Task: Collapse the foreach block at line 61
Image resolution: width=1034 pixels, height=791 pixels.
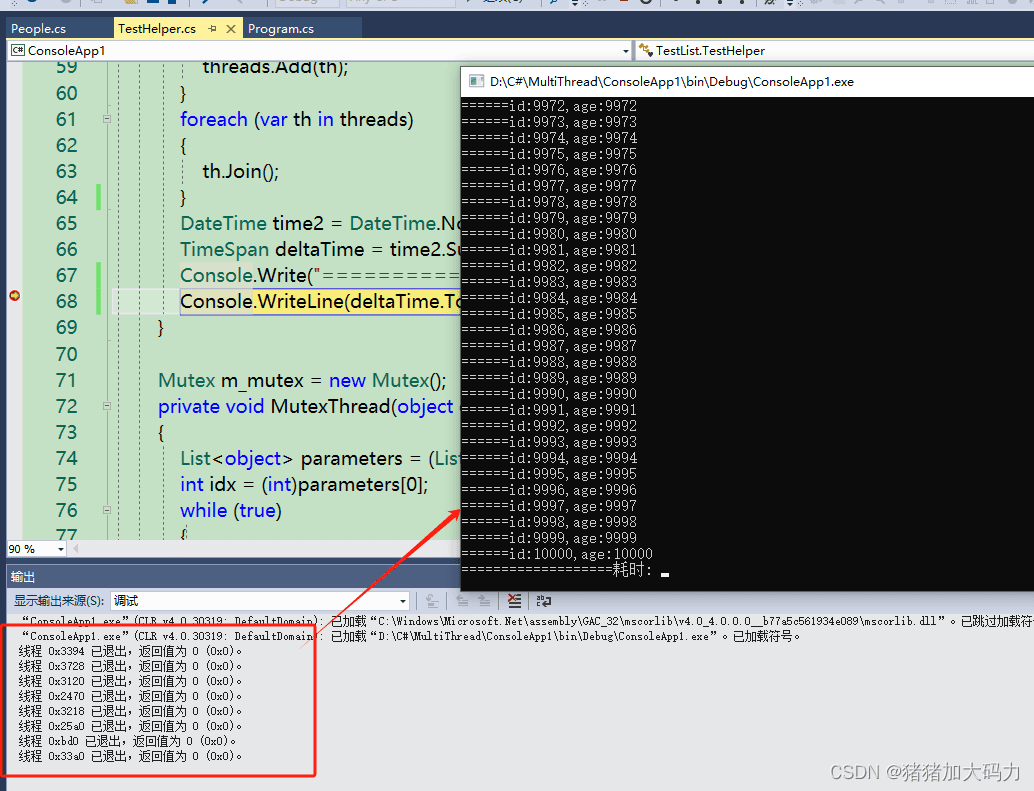Action: 107,119
